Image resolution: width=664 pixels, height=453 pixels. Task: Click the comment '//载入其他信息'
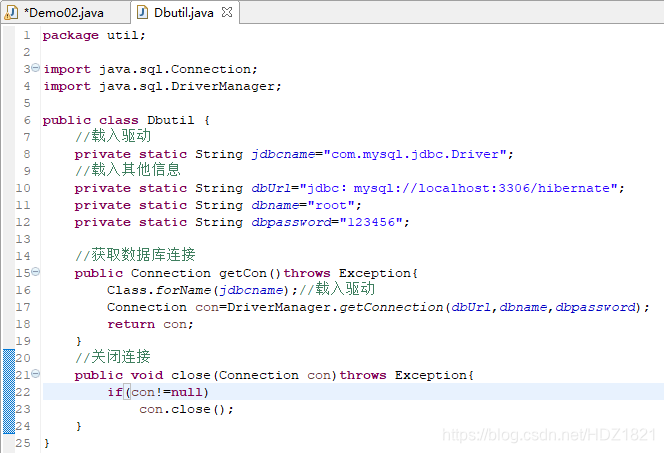(128, 170)
